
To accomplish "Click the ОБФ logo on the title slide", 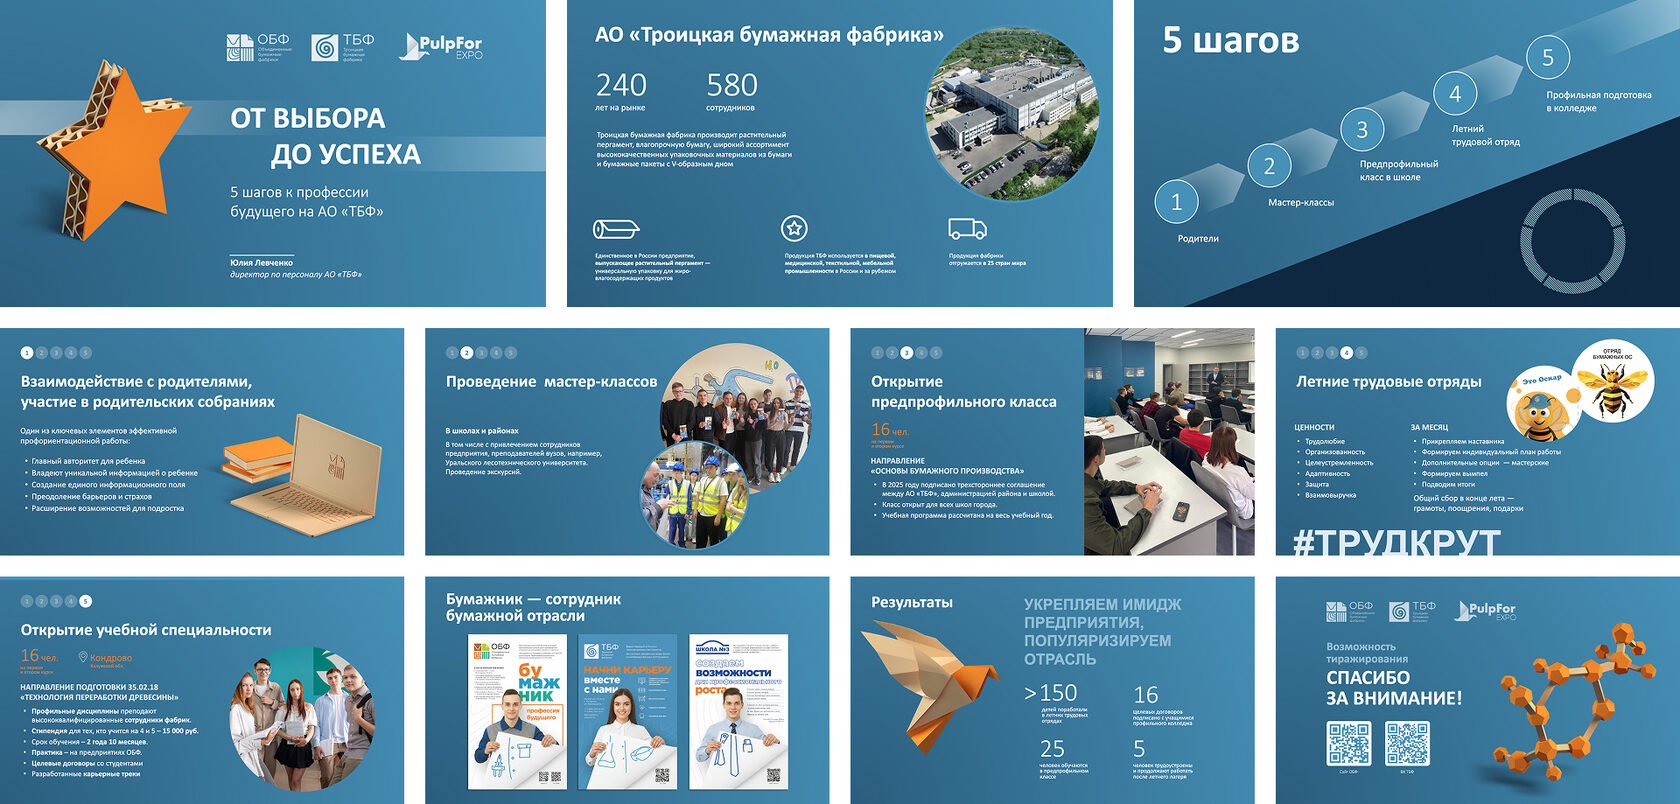I will [259, 47].
